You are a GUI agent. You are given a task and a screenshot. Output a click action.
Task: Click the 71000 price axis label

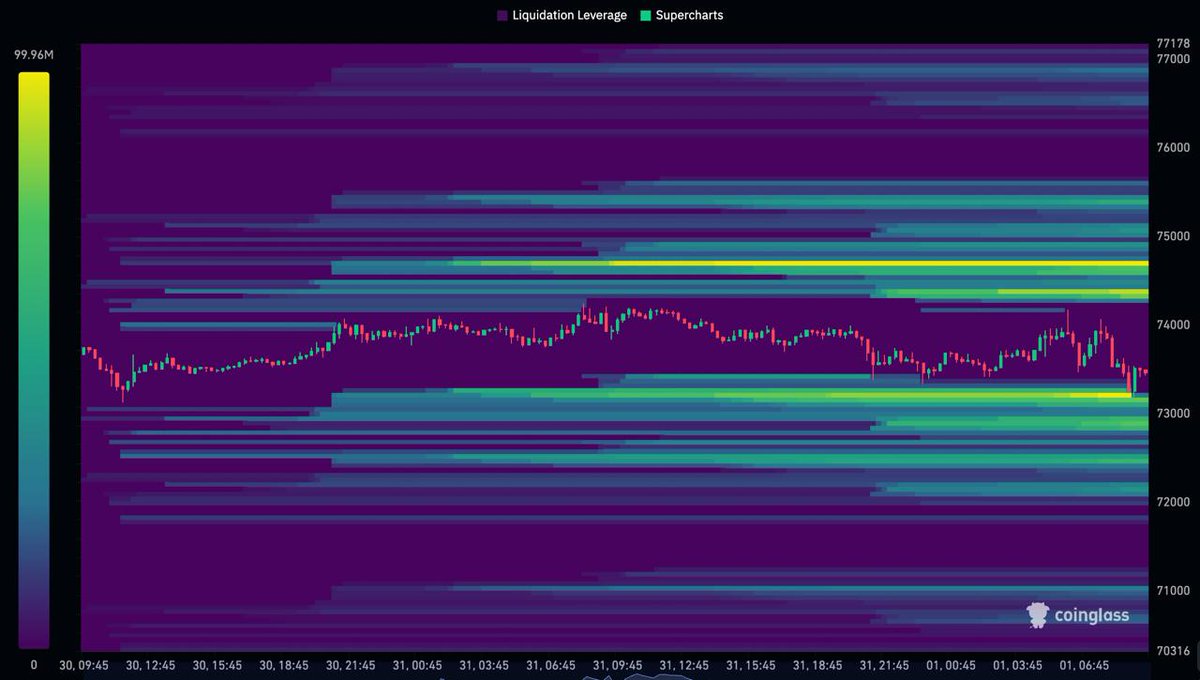pyautogui.click(x=1172, y=591)
